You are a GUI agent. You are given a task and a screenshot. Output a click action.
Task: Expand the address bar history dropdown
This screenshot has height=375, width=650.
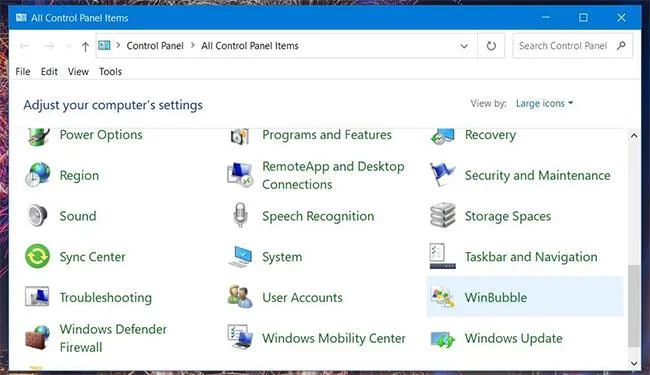pos(464,46)
